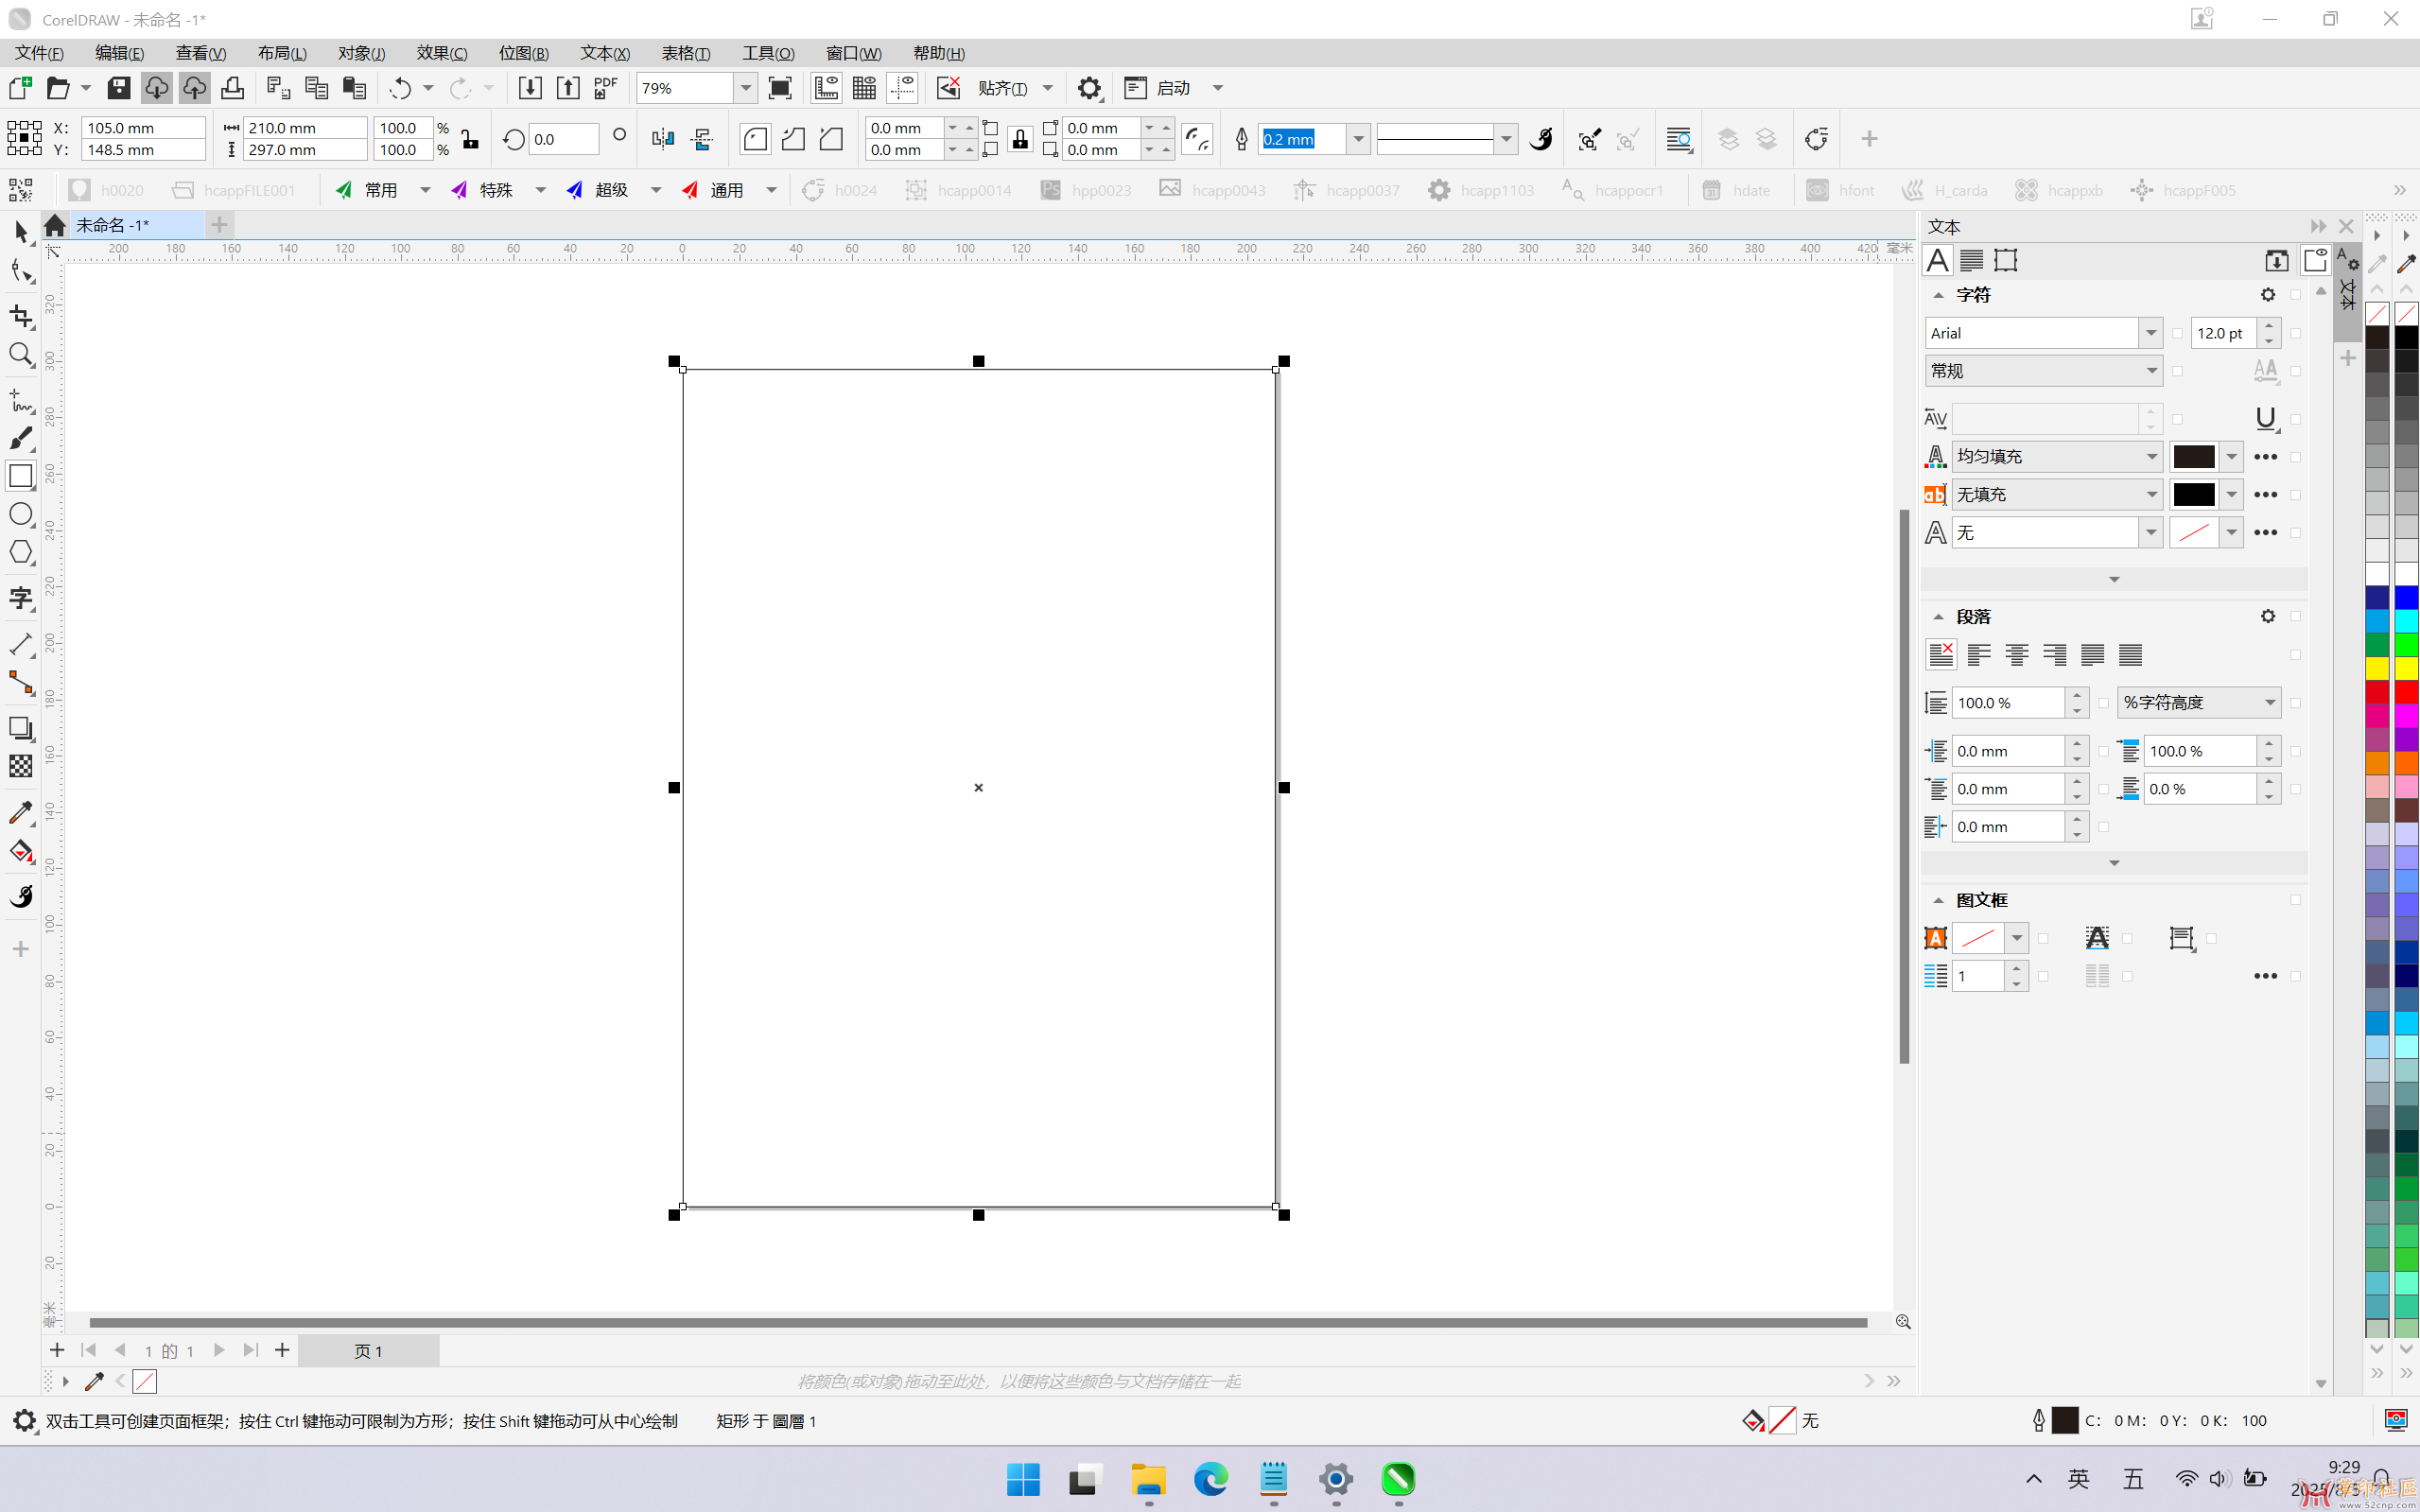Click the text fill color swatch

(x=2194, y=457)
